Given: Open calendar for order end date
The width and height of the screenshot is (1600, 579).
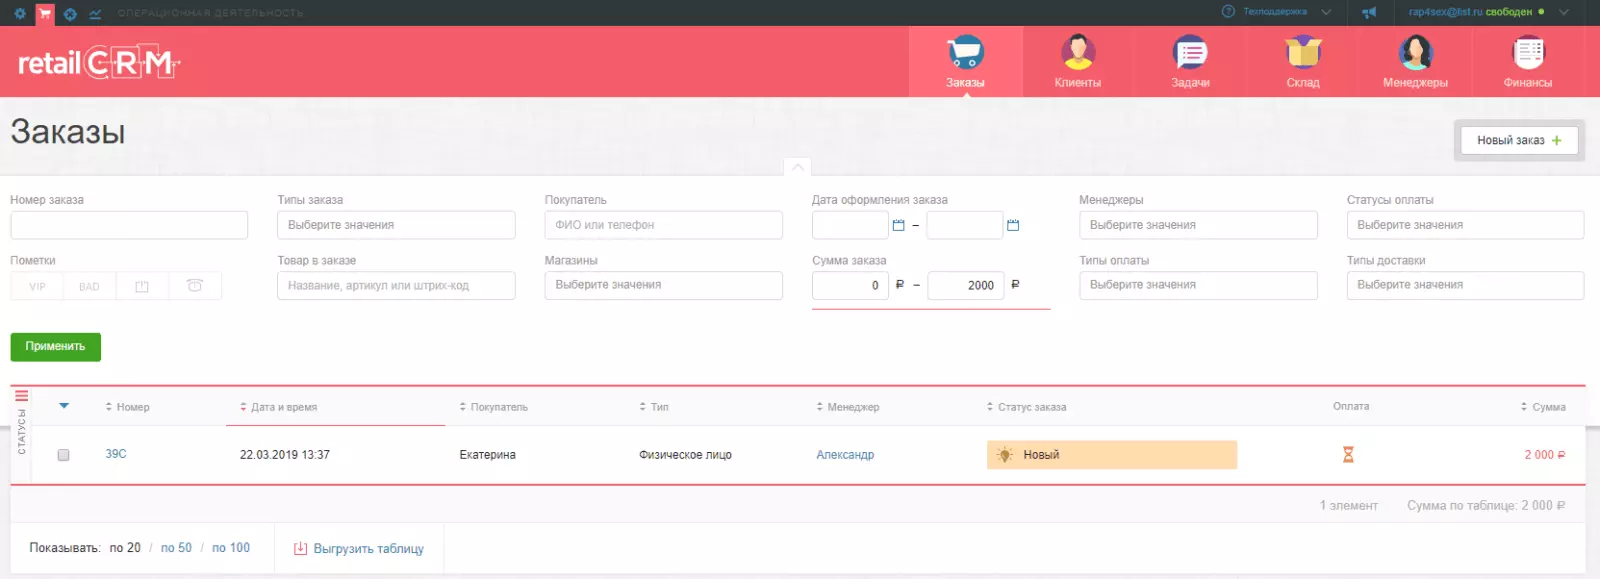Looking at the screenshot, I should tap(1013, 225).
